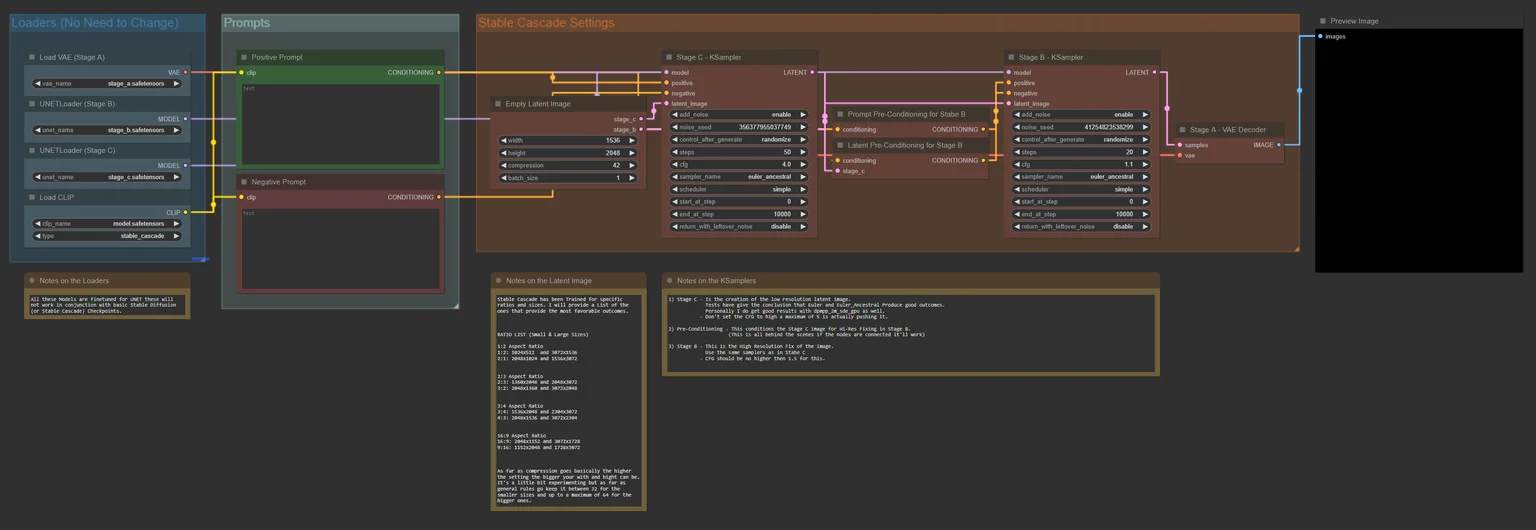This screenshot has width=1536, height=530.
Task: Click the Positive Prompt text area
Action: point(340,123)
